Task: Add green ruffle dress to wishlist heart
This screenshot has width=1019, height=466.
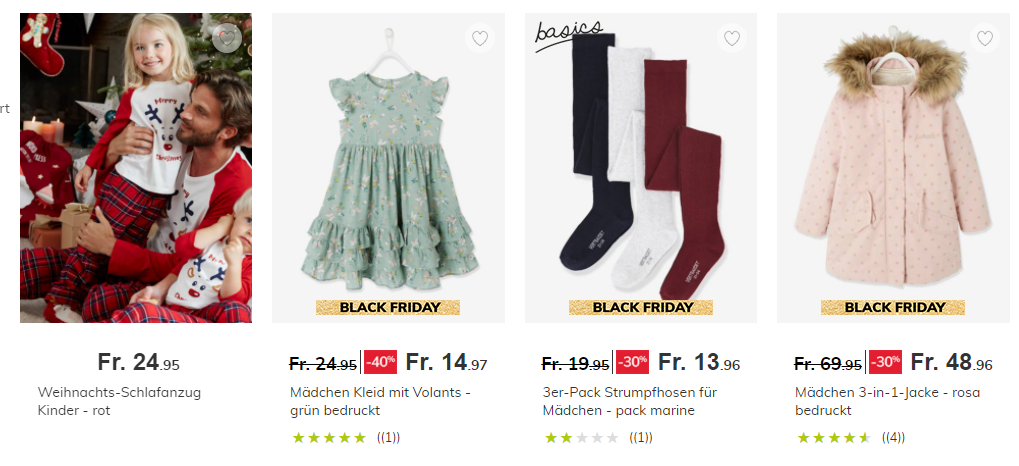Action: tap(480, 39)
